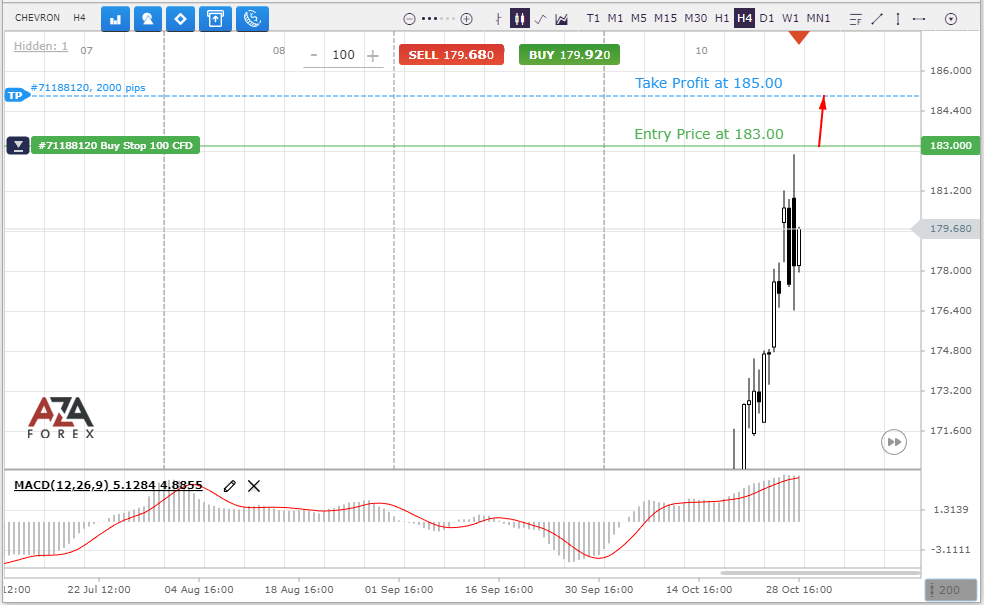
Task: Open the blue upload-arrow deposit button
Action: pos(215,19)
